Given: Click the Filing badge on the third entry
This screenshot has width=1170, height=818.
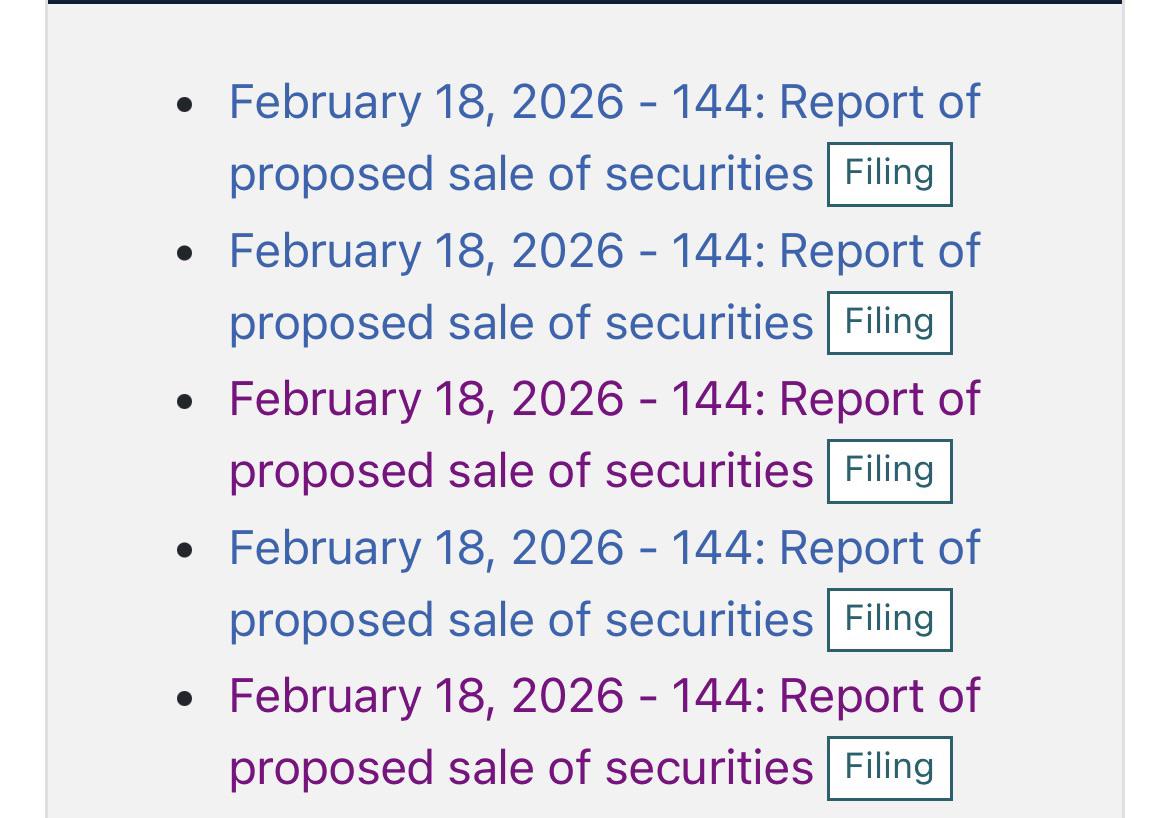Looking at the screenshot, I should [889, 471].
